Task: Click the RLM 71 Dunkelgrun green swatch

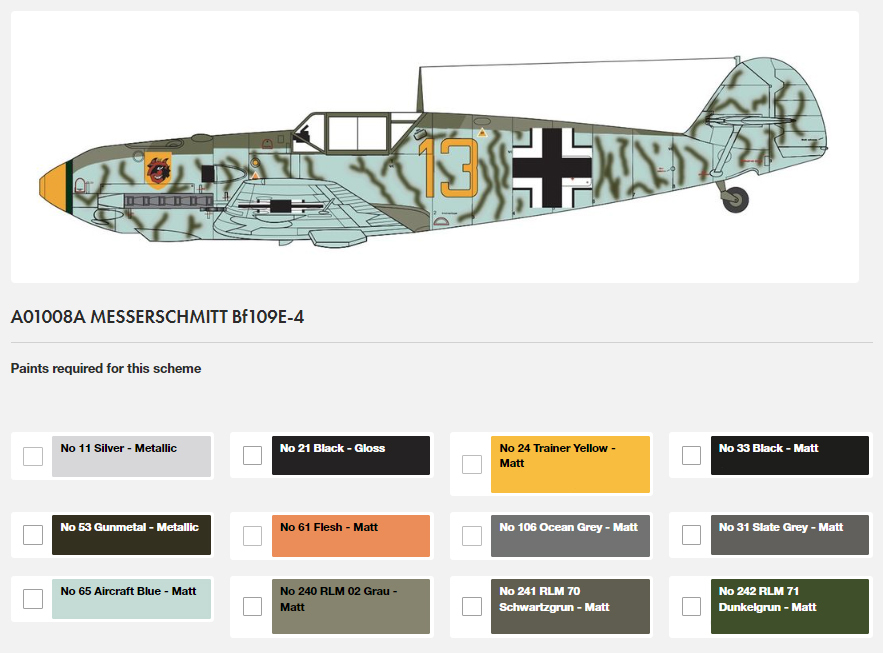Action: tap(790, 606)
